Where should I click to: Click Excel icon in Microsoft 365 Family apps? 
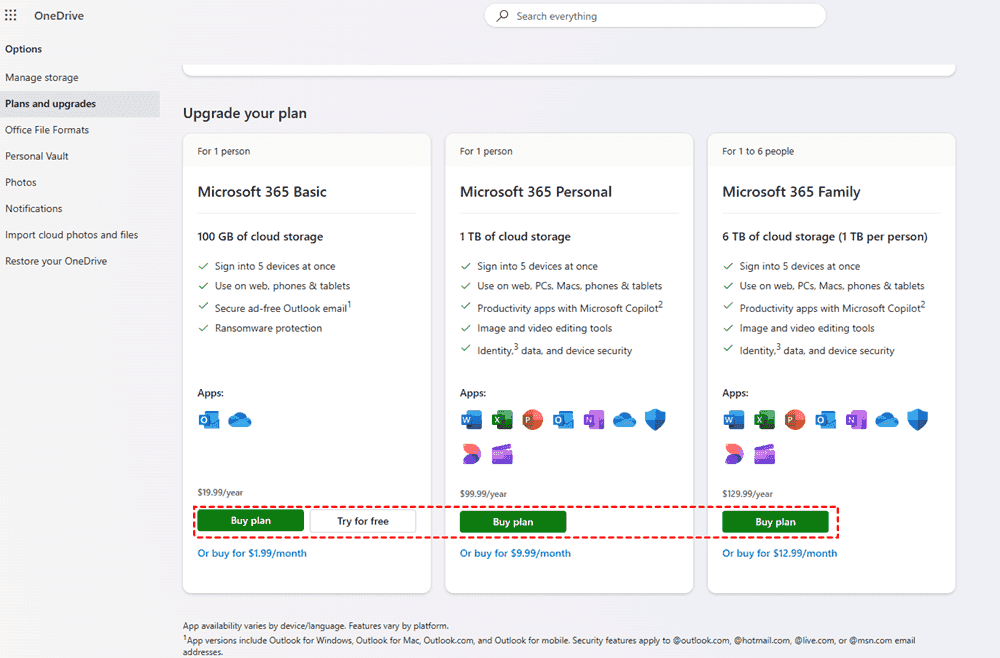[764, 420]
